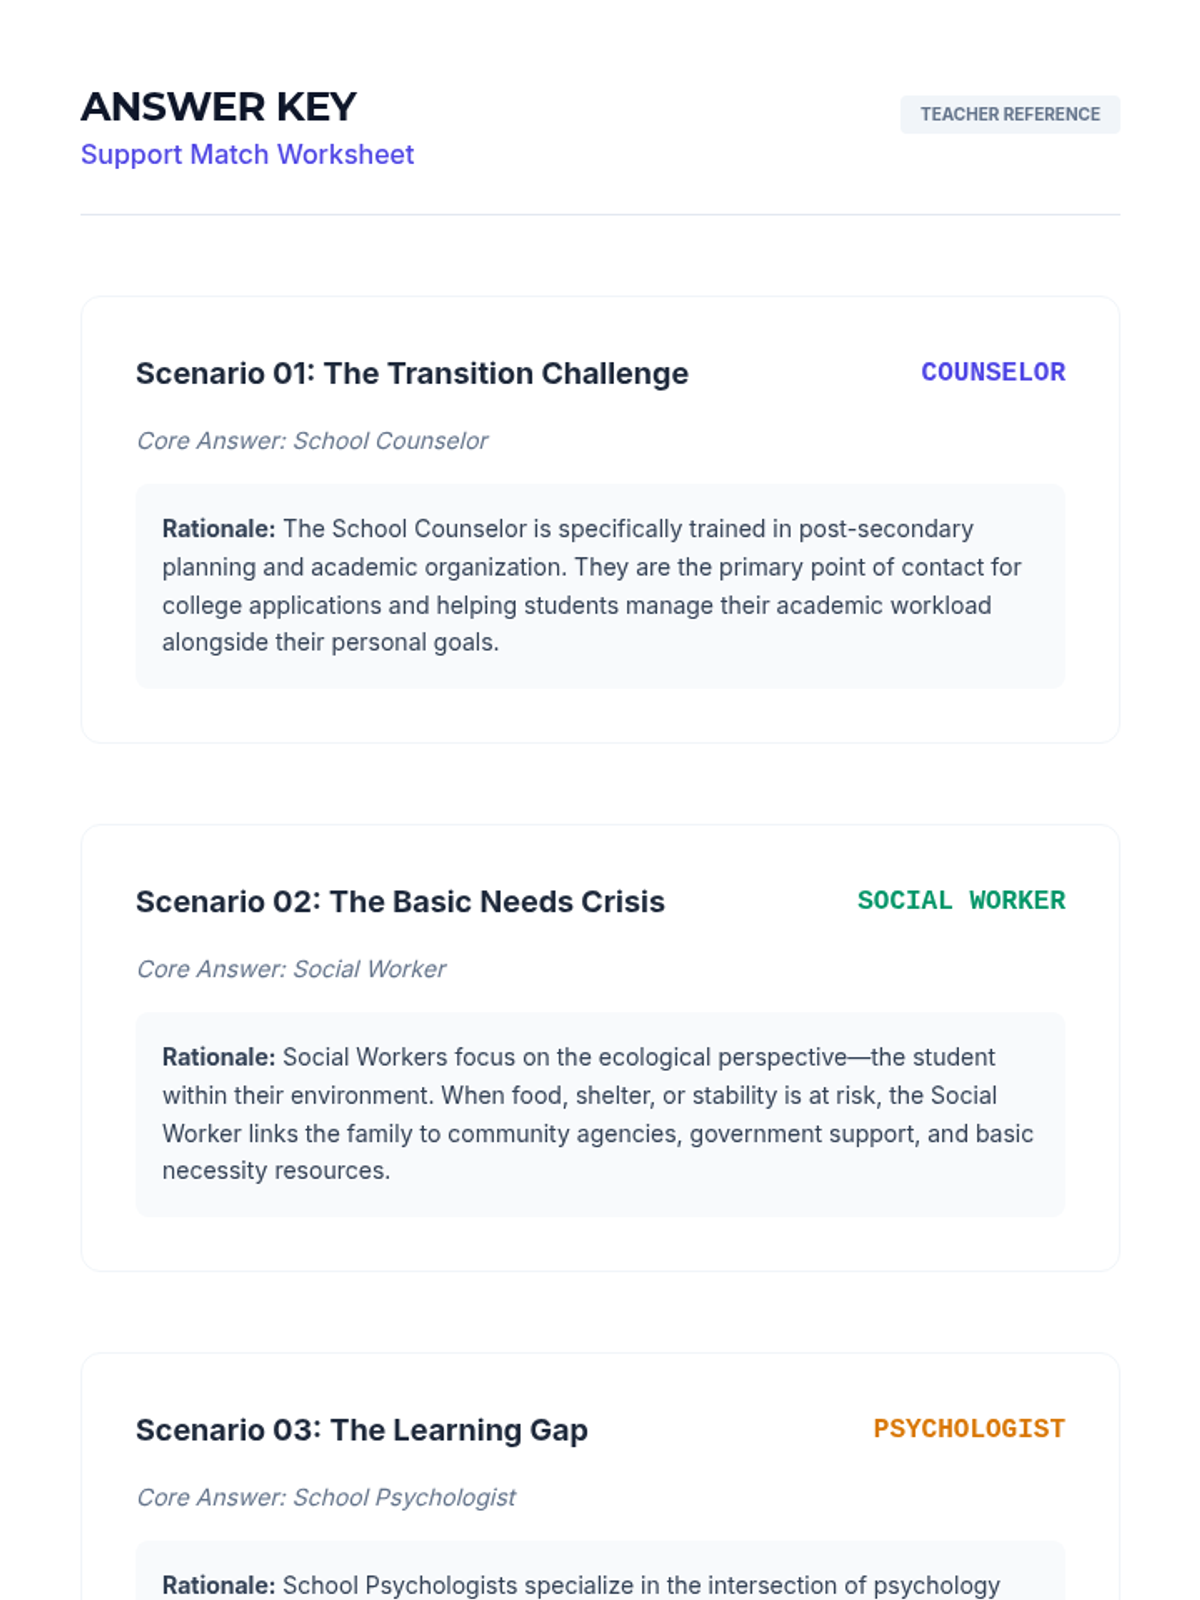The image size is (1200, 1600).
Task: Click Core Answer: School Psychologist text
Action: click(x=326, y=1497)
